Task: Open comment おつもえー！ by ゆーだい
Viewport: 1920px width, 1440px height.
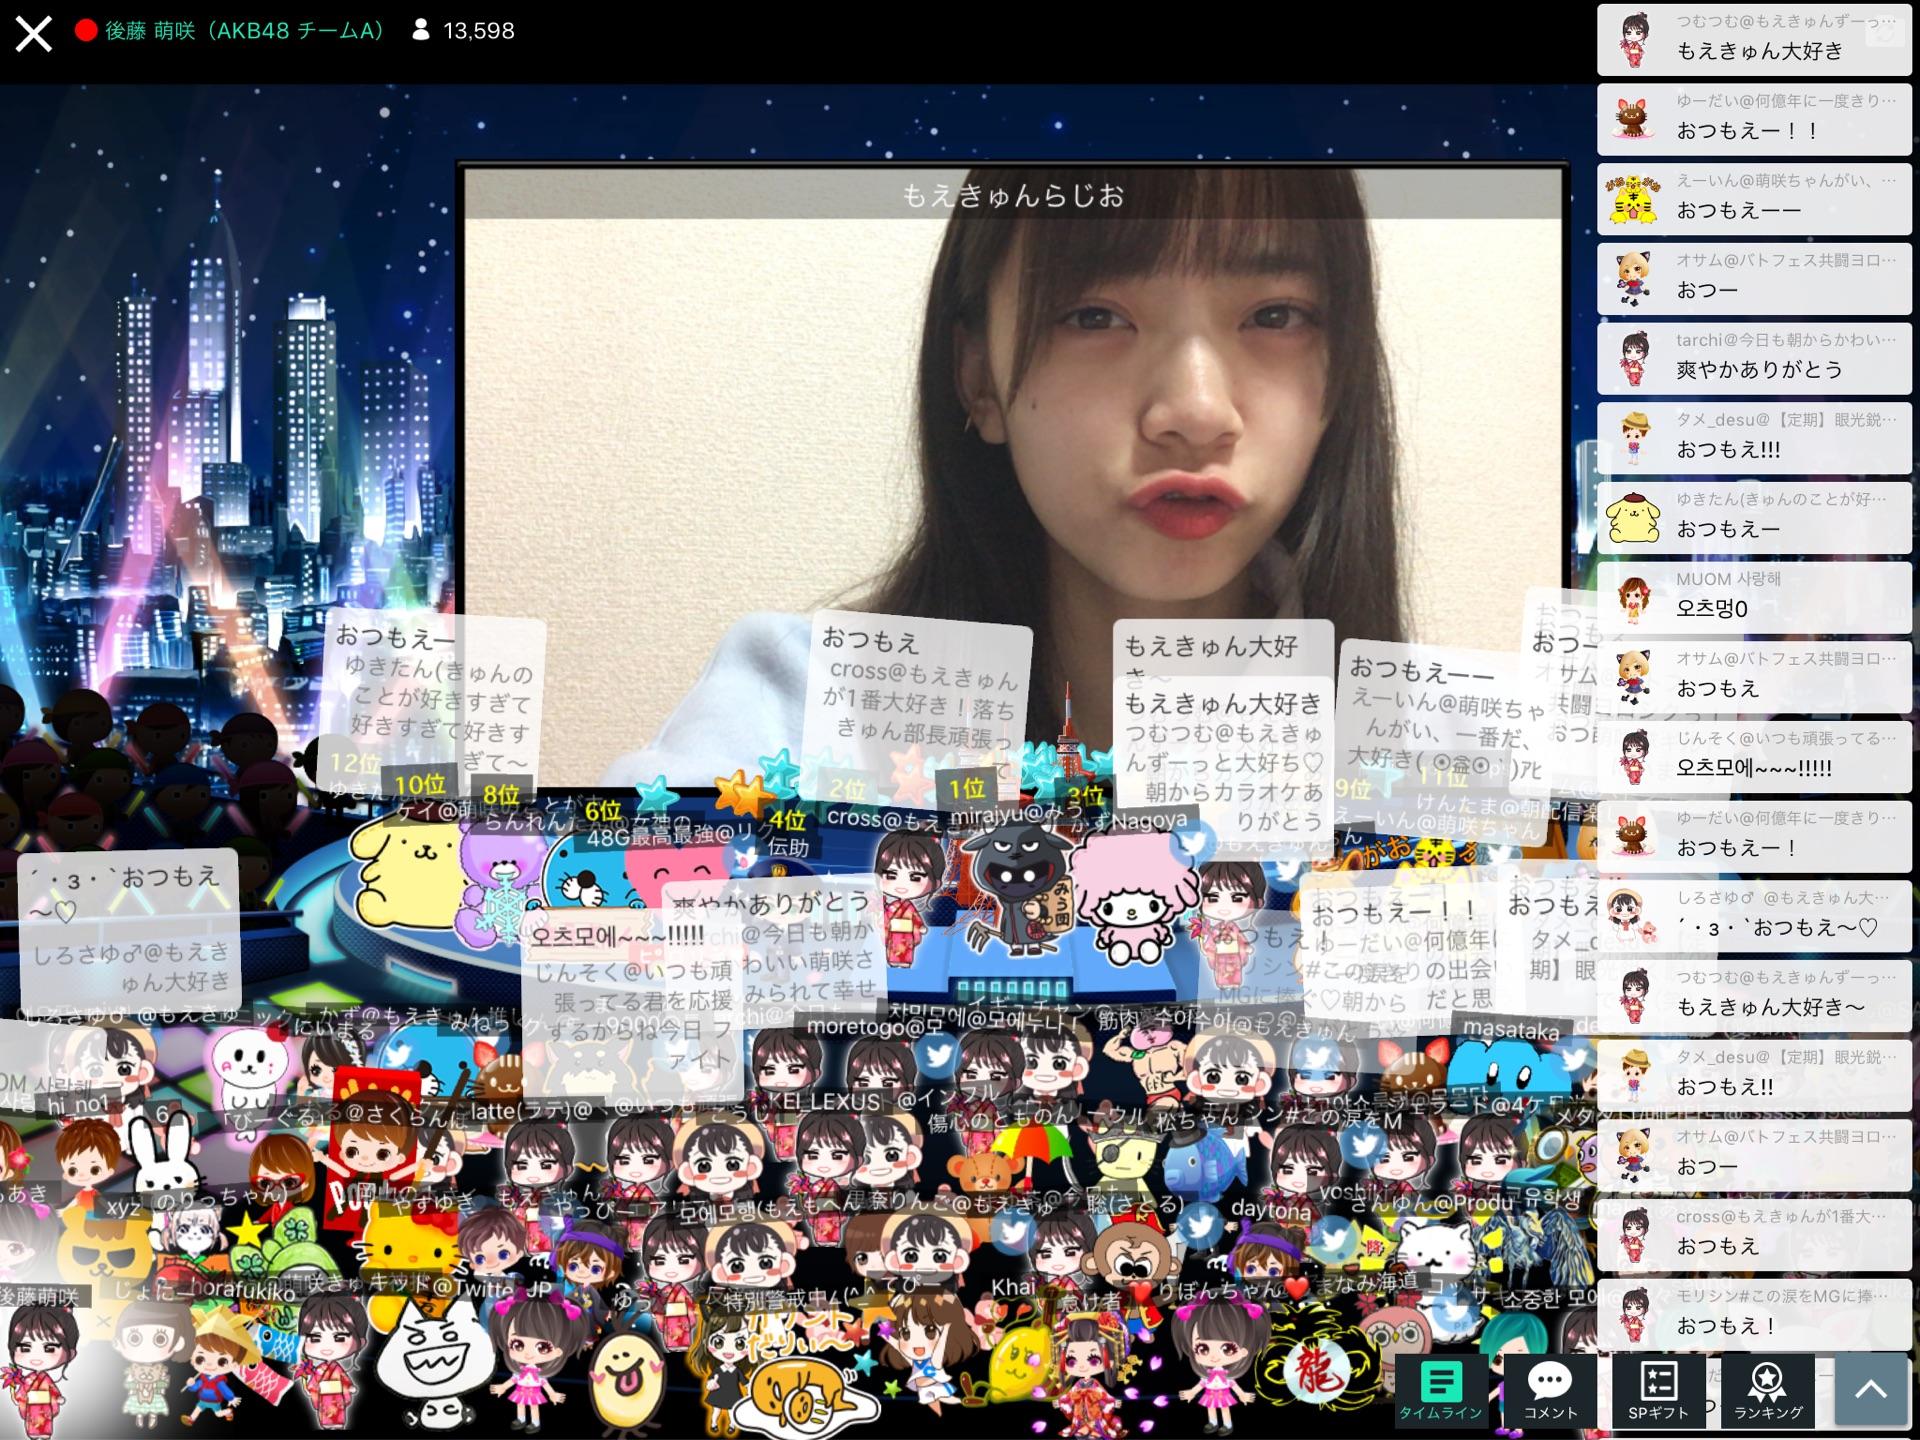Action: pos(1754,836)
